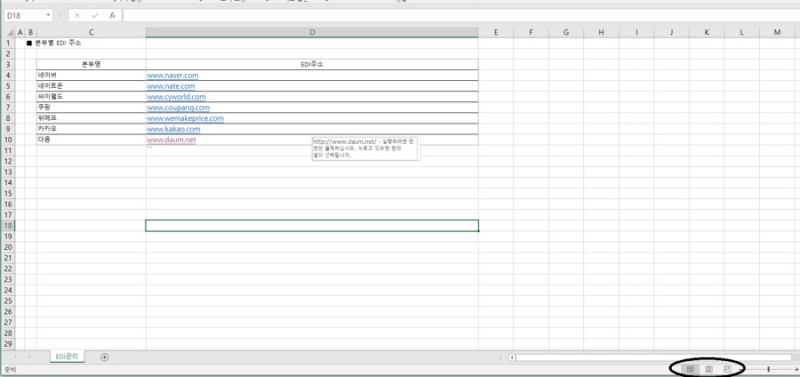Screen dimensions: 800x377
Task: Open the www.wemakeprice.com hyperlink
Action: point(185,118)
